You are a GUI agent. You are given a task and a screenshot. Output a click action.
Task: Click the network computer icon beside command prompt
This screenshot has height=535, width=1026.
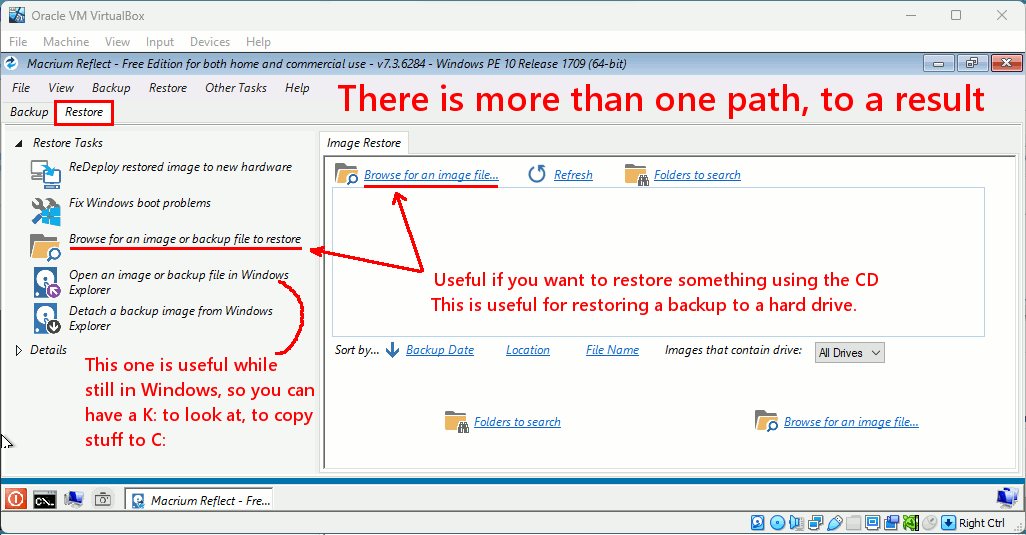click(x=73, y=500)
